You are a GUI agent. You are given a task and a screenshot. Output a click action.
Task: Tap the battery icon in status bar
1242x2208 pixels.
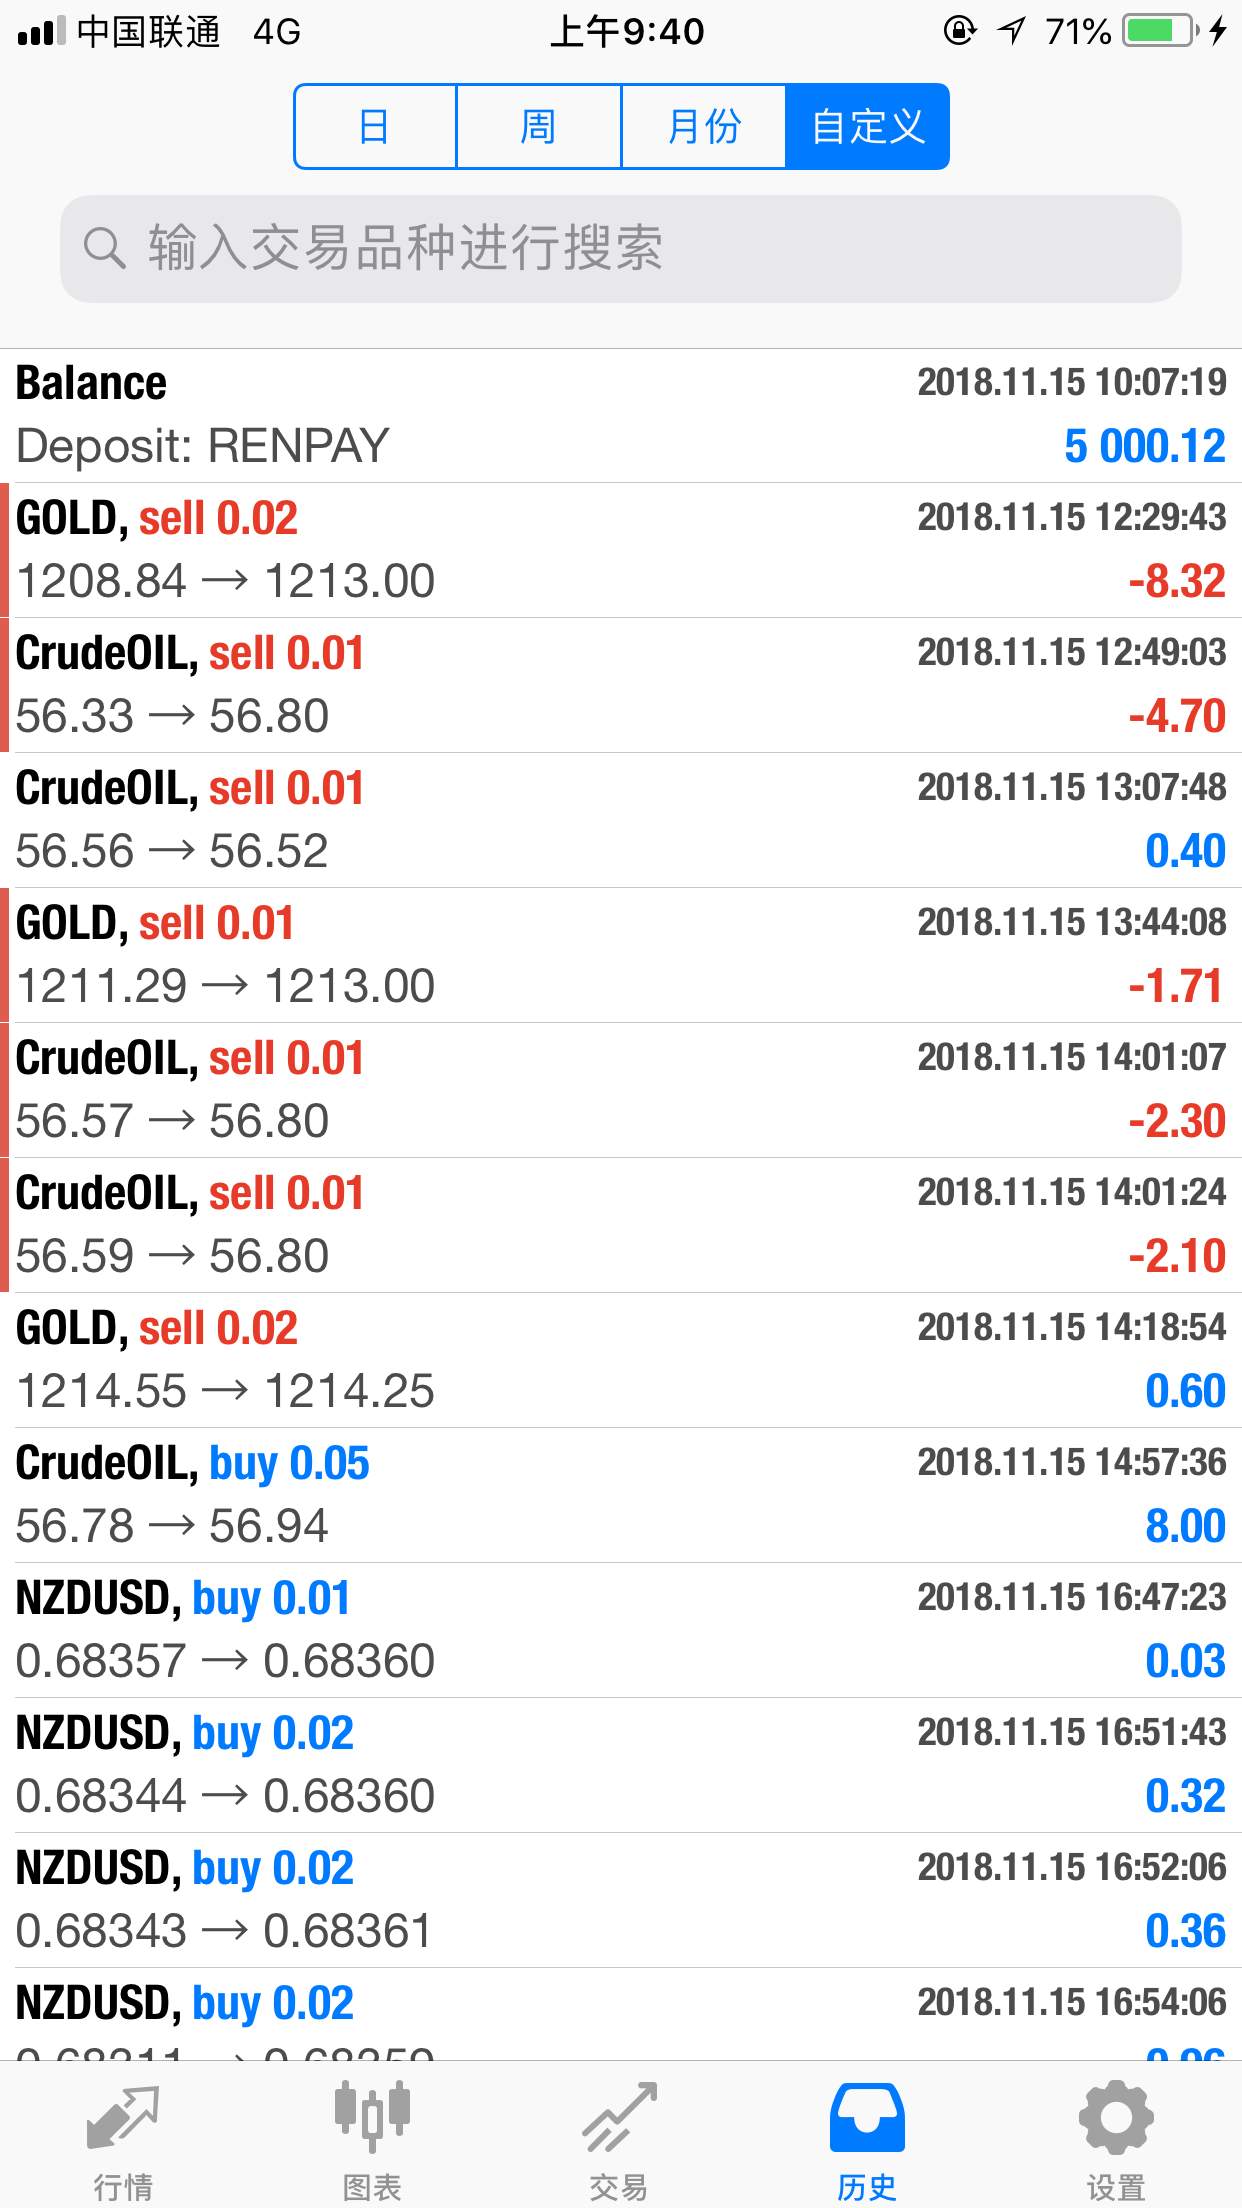[1160, 31]
